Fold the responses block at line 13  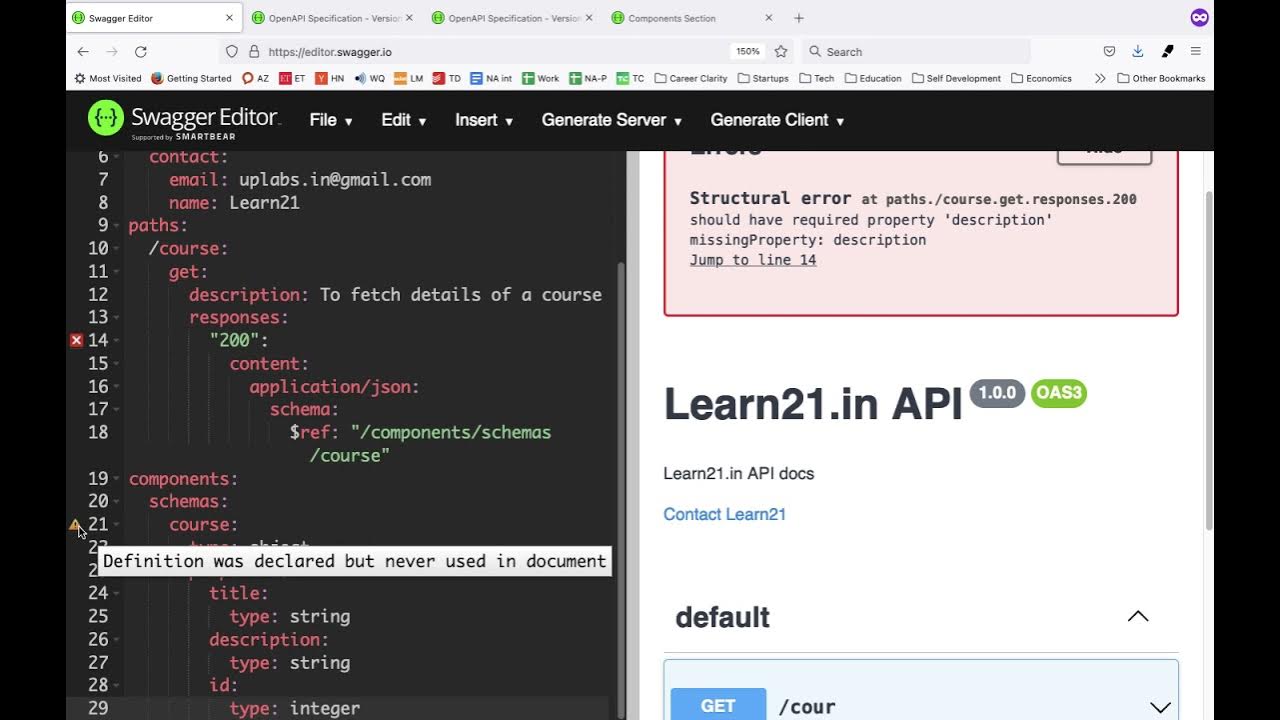pos(117,318)
